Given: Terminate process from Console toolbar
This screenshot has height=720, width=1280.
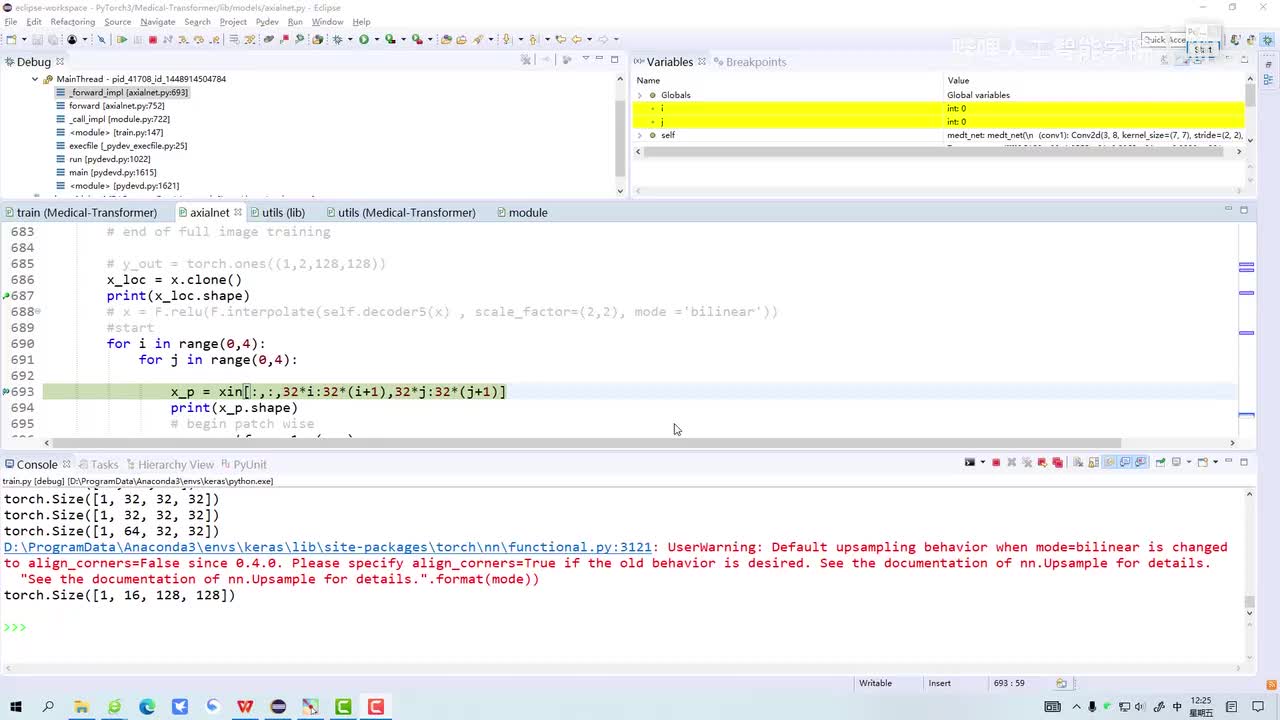Looking at the screenshot, I should pos(996,463).
